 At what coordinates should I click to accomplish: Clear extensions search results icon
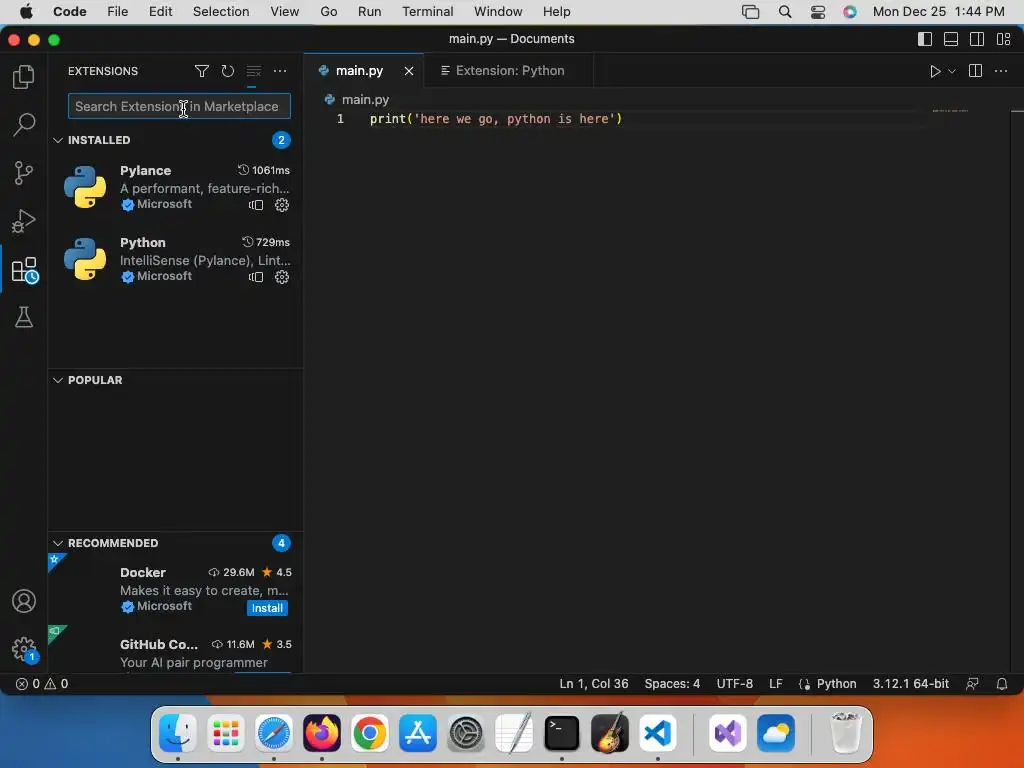253,71
